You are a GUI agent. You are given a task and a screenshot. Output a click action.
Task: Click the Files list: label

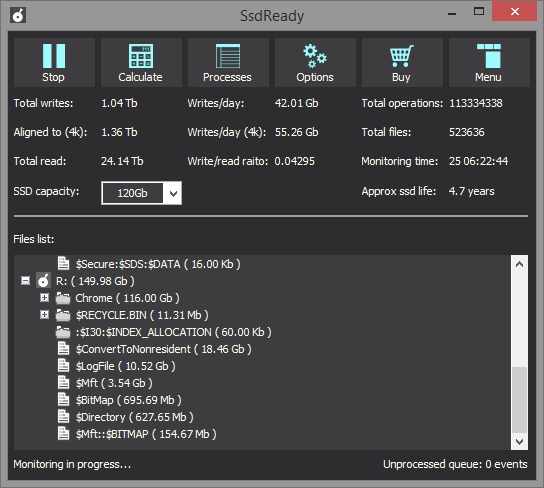tap(34, 239)
